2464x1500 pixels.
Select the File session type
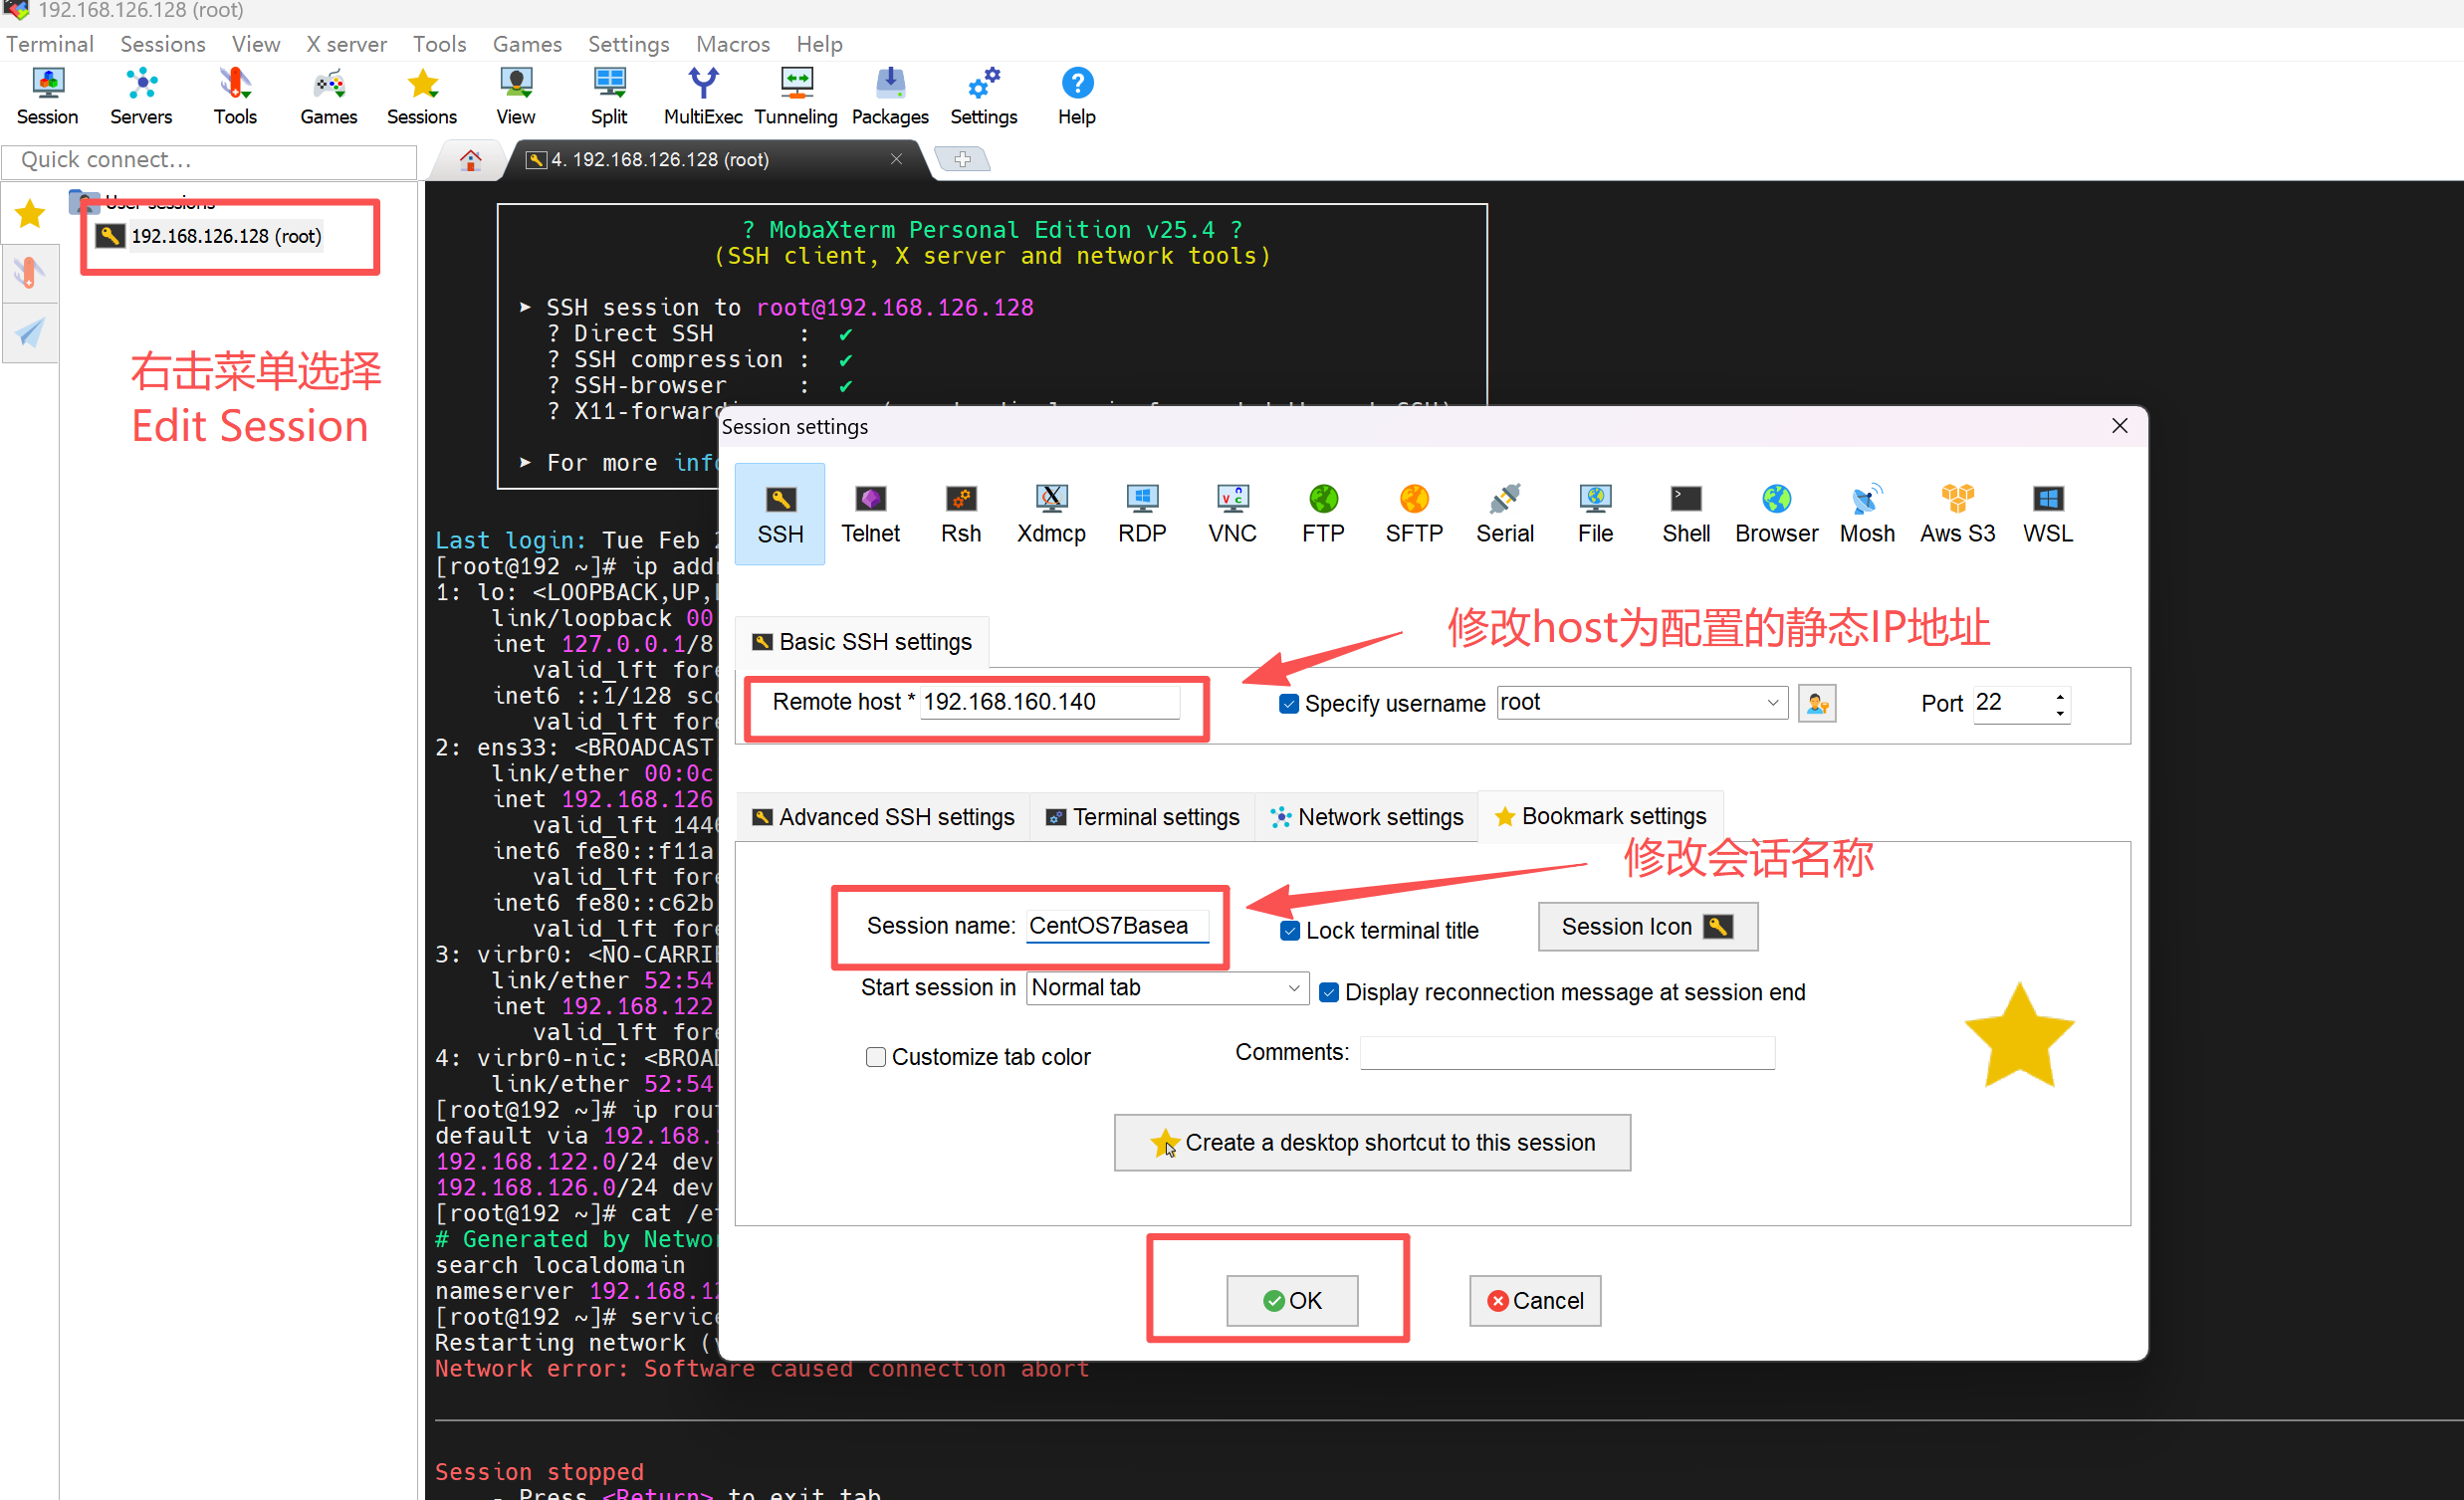[1595, 514]
